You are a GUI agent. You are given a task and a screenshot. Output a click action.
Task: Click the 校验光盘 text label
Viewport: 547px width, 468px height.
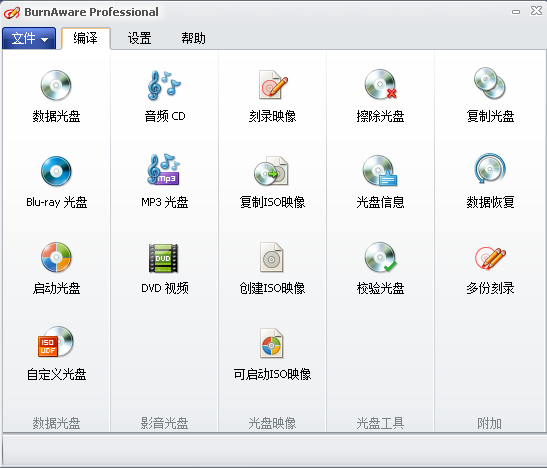click(x=380, y=288)
